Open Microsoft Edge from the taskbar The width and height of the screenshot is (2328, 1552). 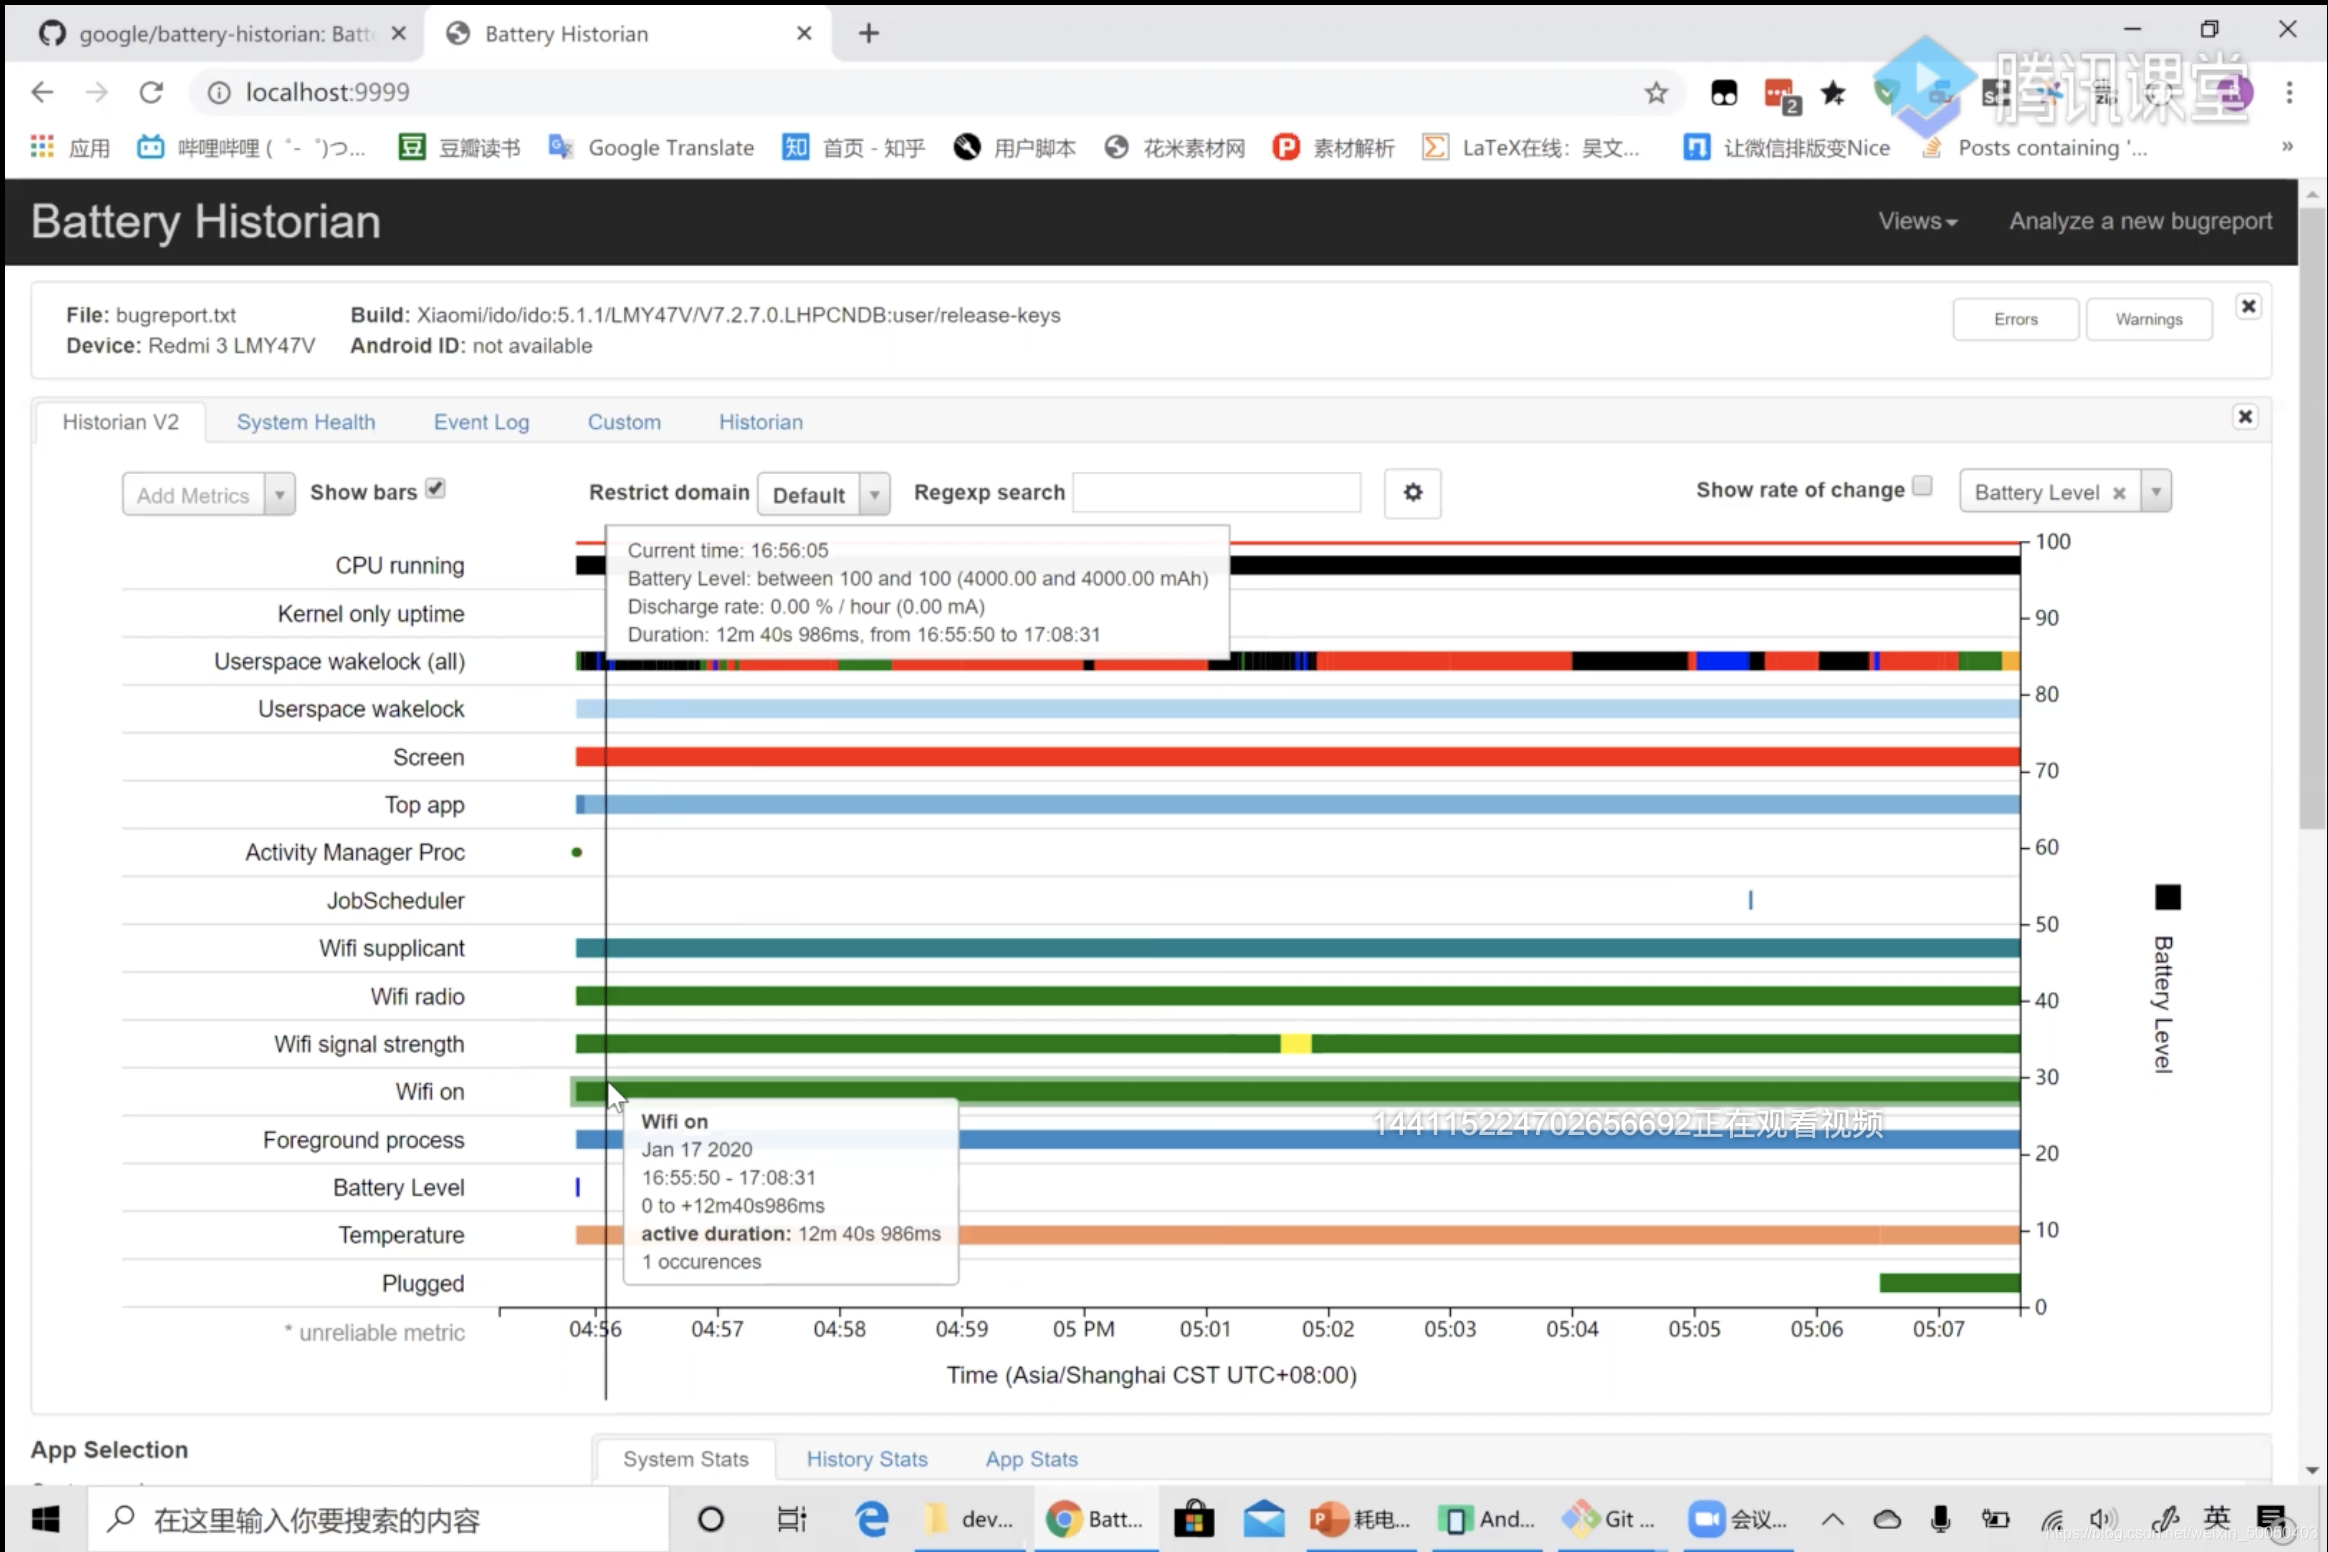click(x=871, y=1519)
